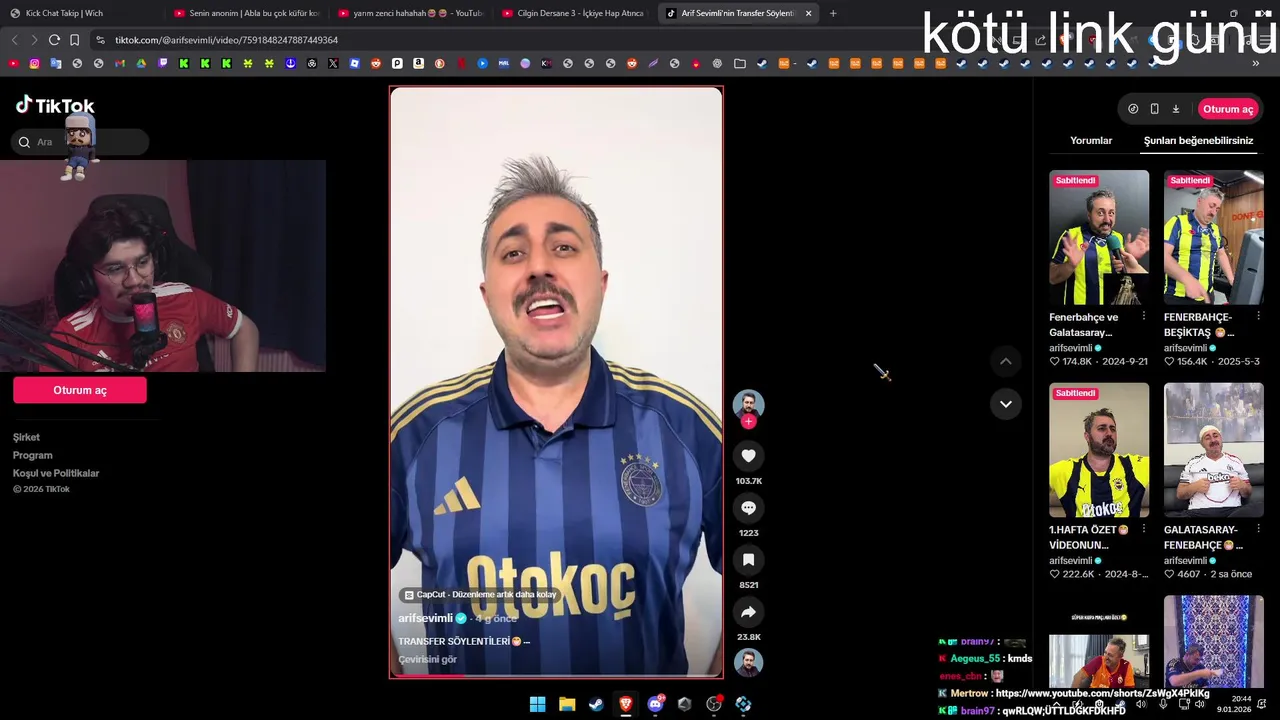Switch to the yarım zenci hahahah tab
The height and width of the screenshot is (720, 1280).
408,13
